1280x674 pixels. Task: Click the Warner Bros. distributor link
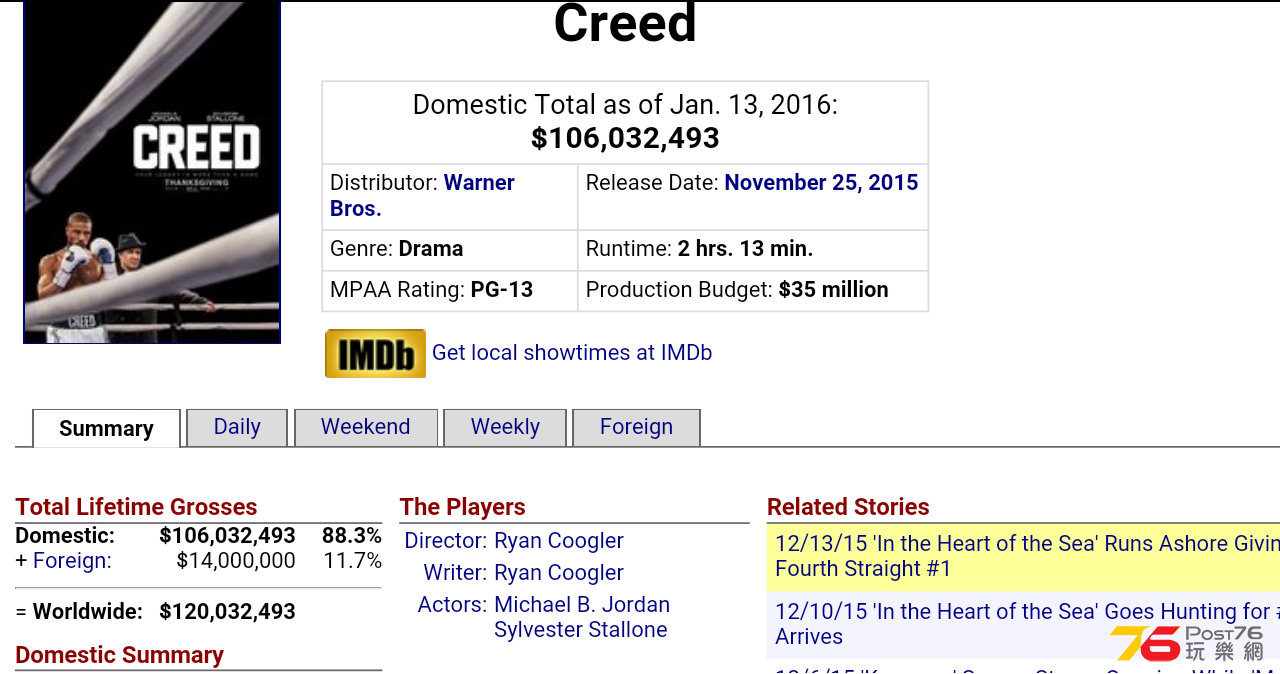(x=422, y=196)
